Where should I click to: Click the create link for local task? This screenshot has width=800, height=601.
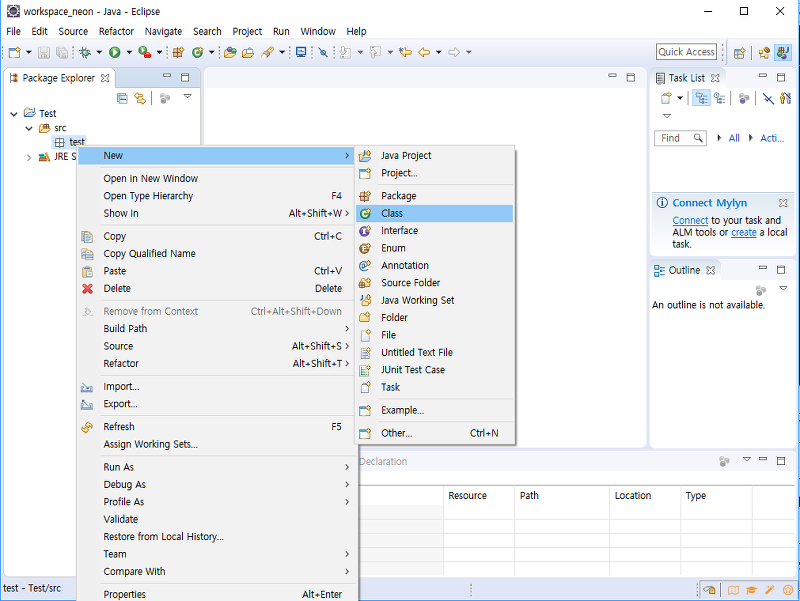tap(743, 233)
